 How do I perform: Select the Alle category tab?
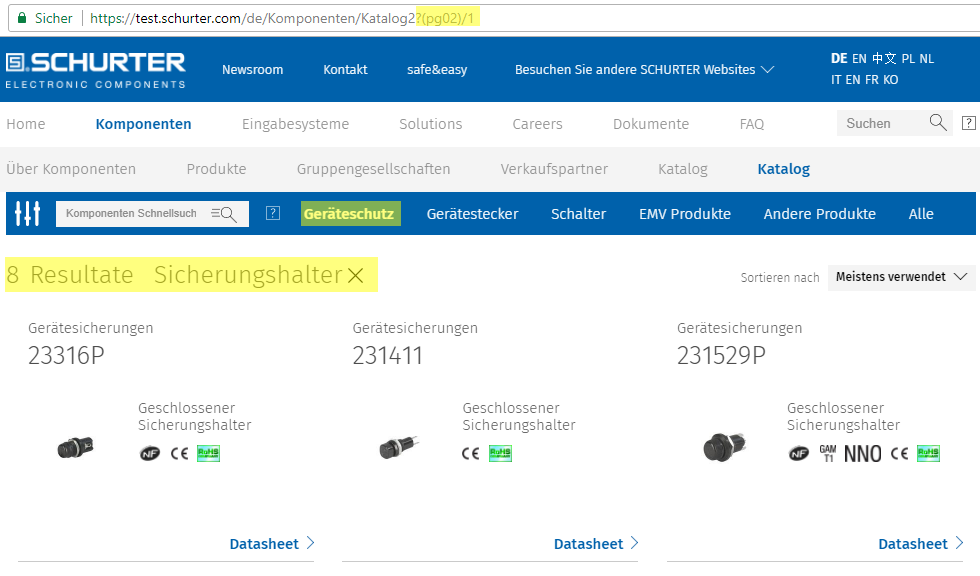click(921, 214)
